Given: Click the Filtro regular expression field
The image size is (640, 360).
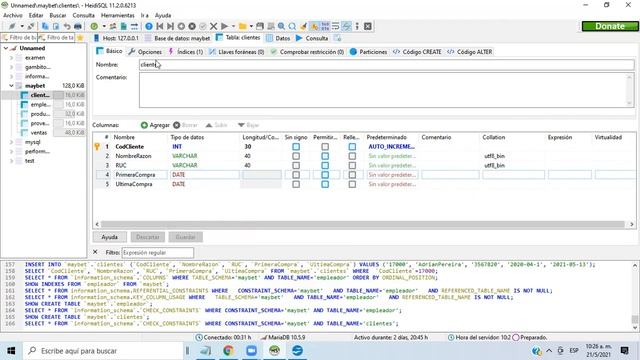Looking at the screenshot, I should point(158,253).
